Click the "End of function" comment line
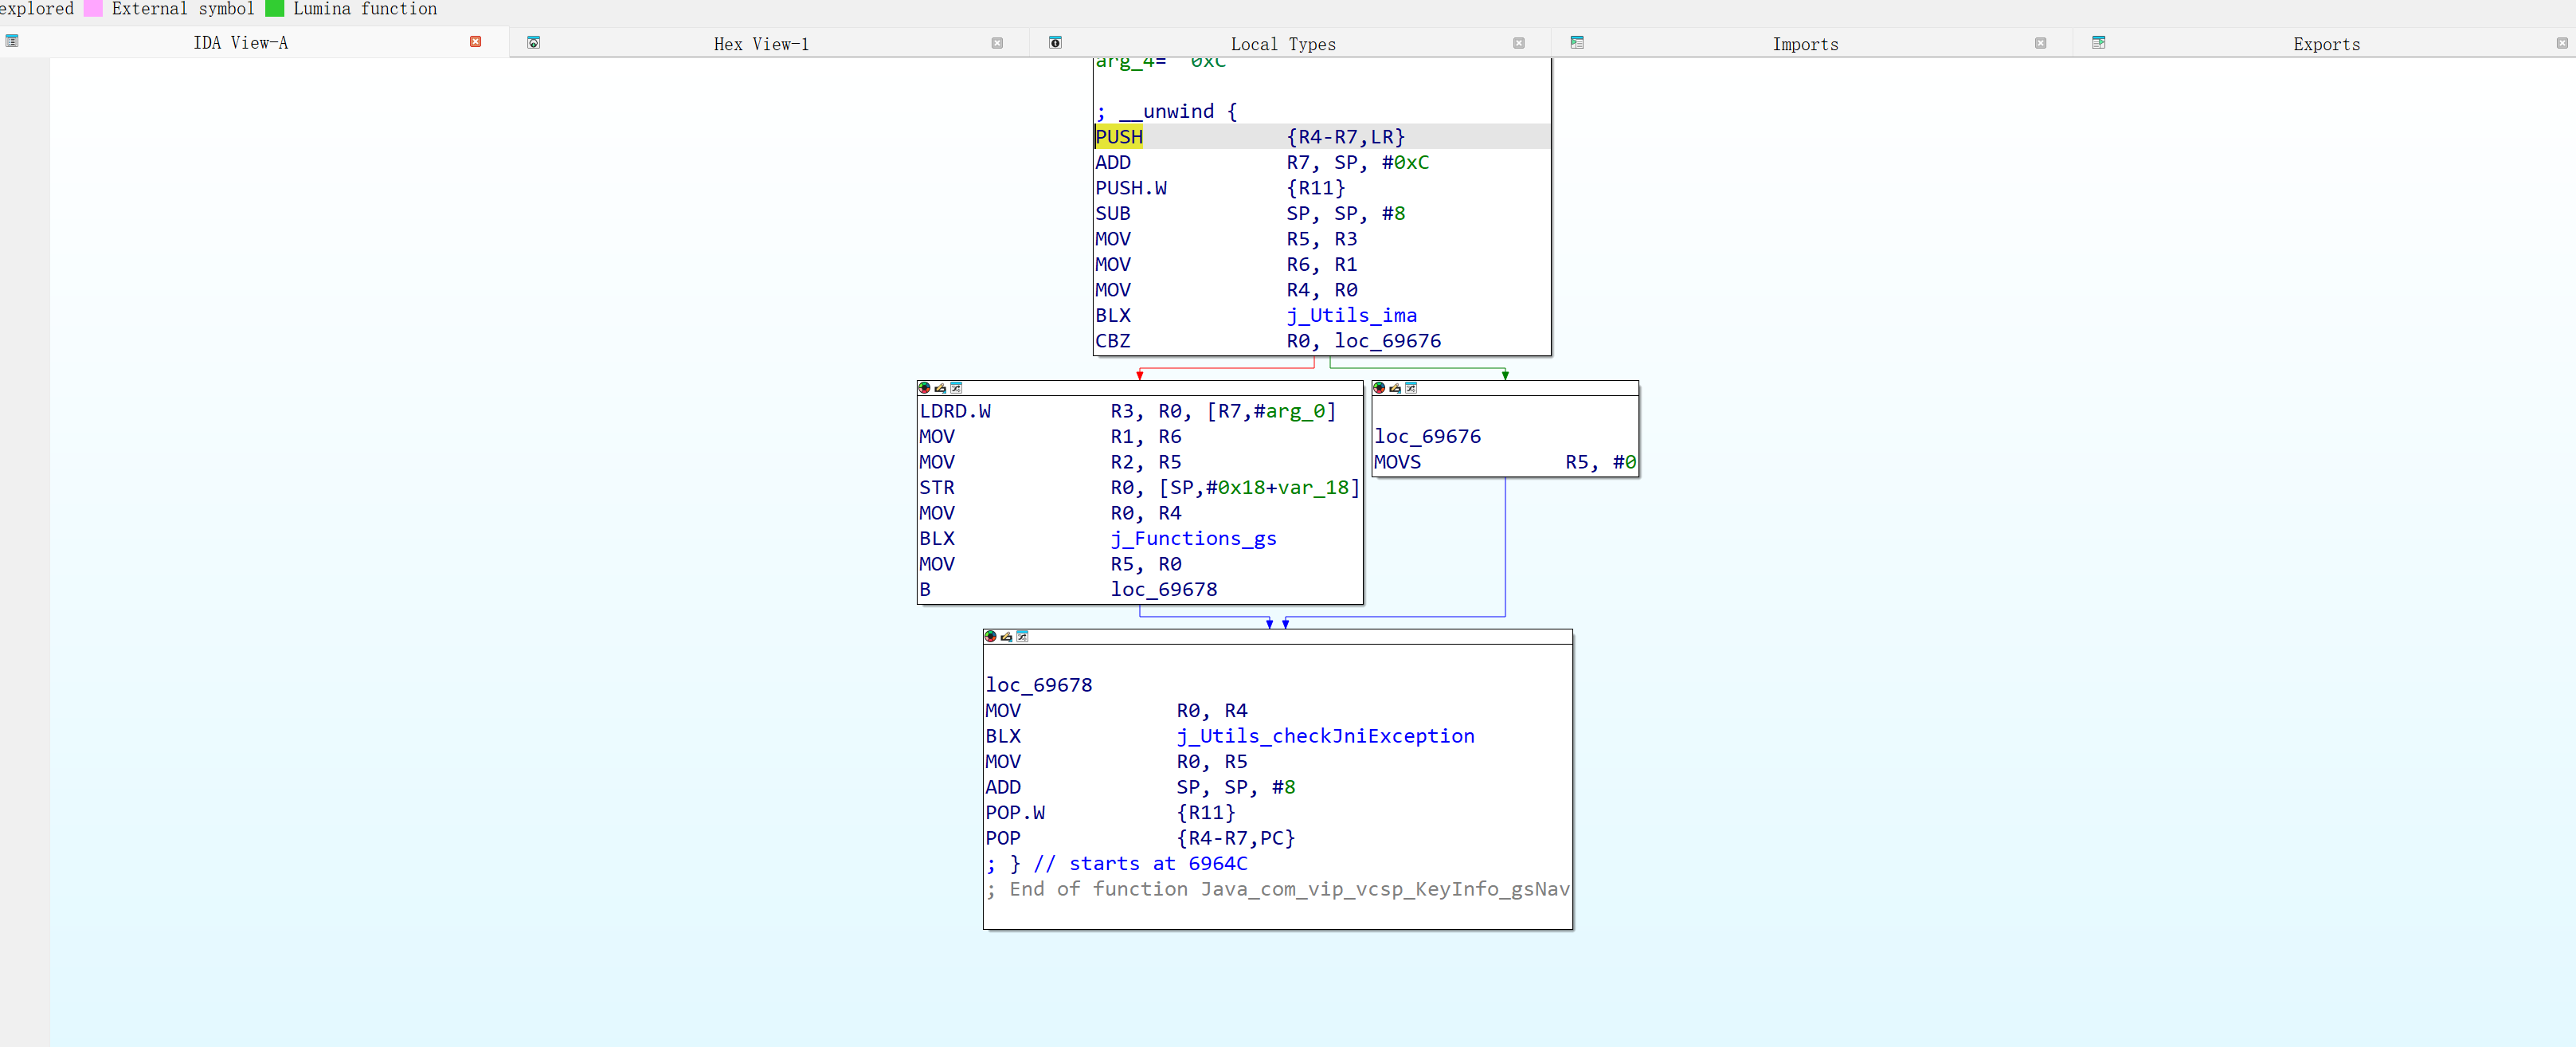This screenshot has width=2576, height=1047. point(1278,890)
